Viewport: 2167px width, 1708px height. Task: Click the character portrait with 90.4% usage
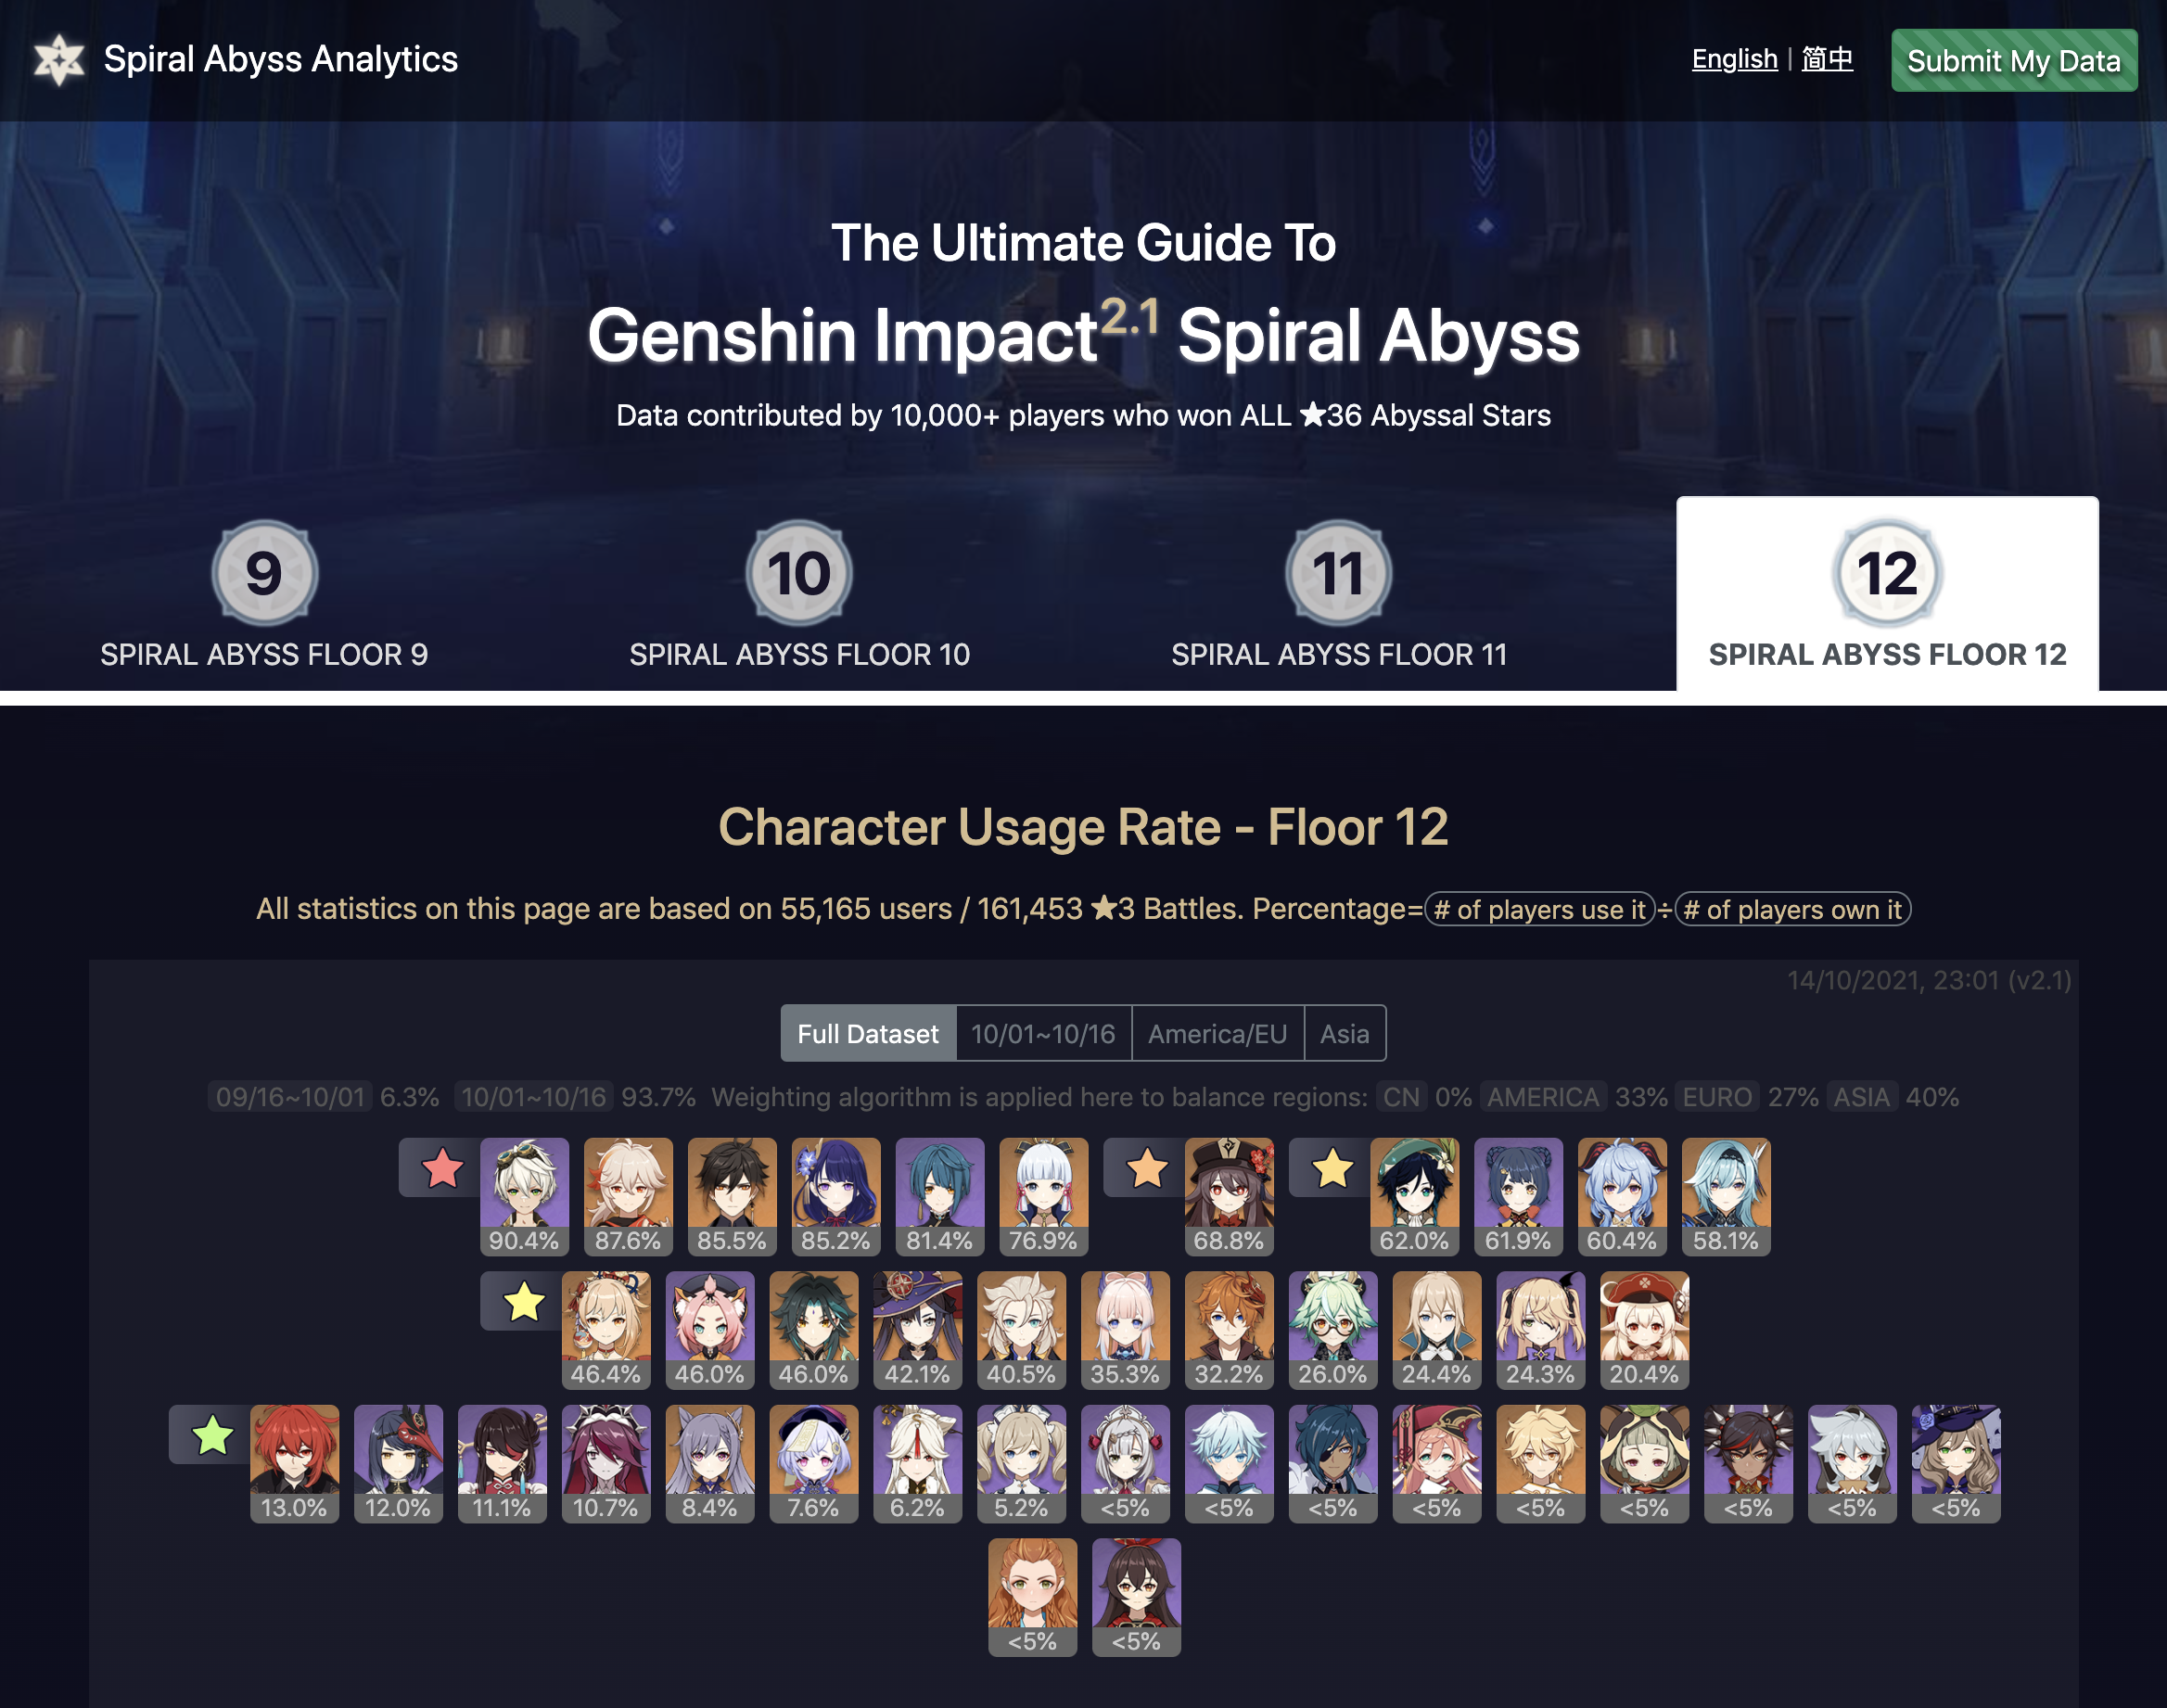tap(524, 1196)
